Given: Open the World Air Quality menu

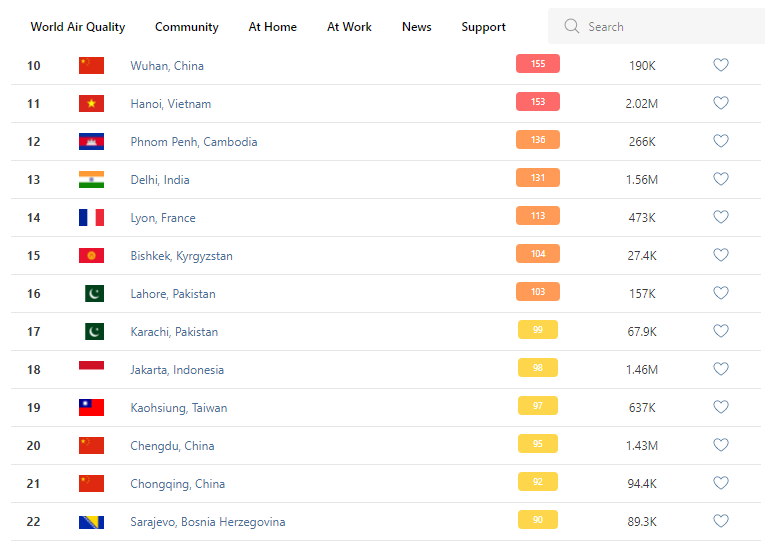Looking at the screenshot, I should coord(78,27).
